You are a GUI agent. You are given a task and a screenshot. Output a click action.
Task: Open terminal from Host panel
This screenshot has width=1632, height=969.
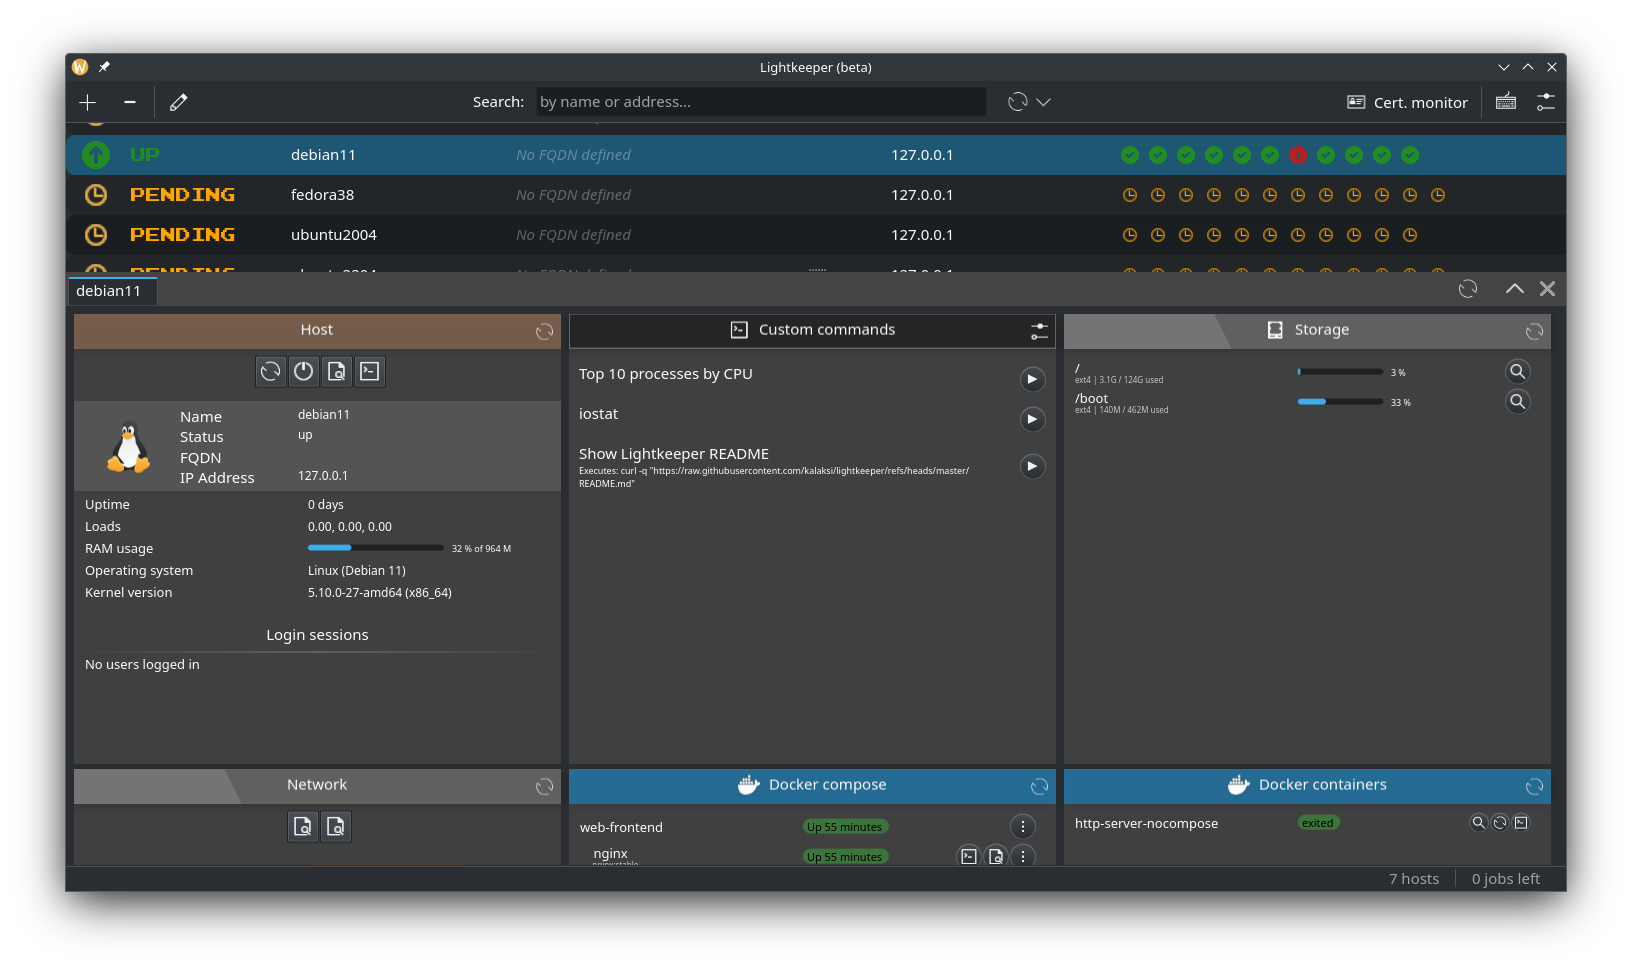click(370, 372)
